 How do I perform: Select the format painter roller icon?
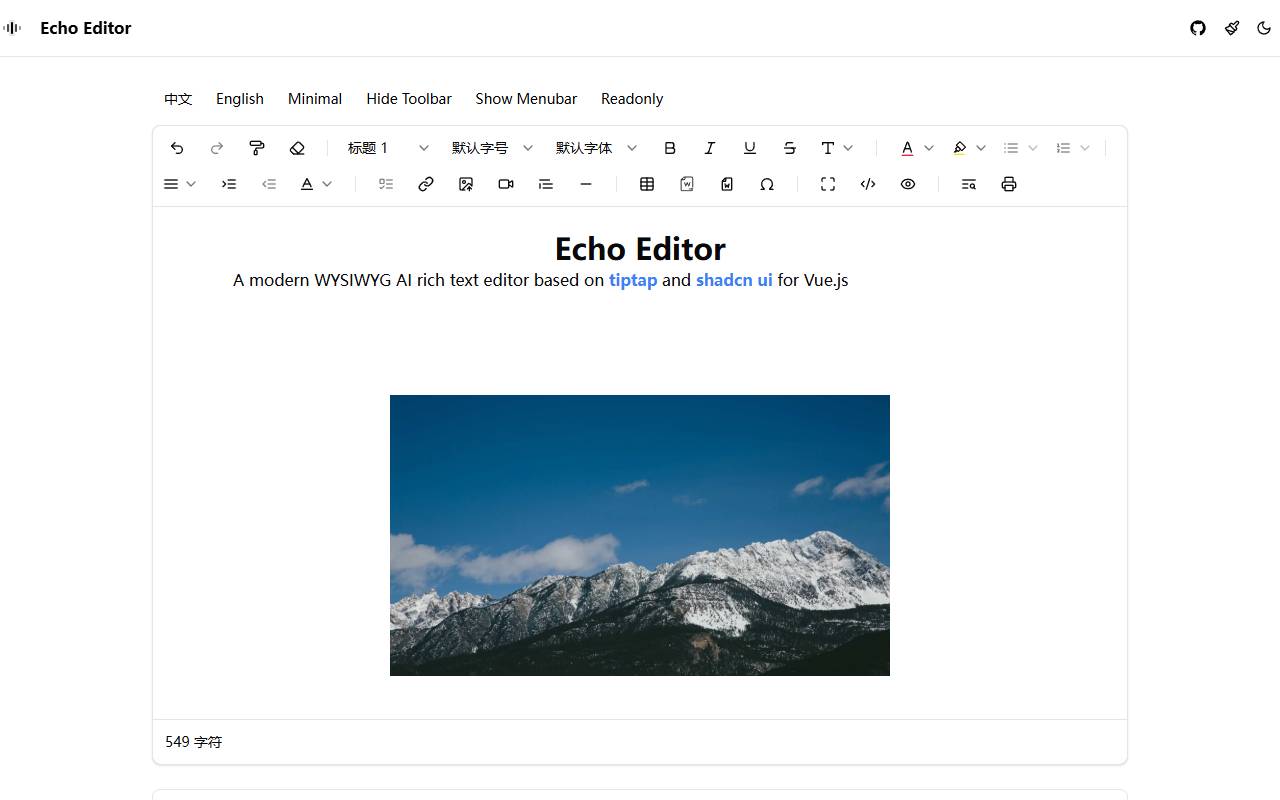click(x=257, y=148)
